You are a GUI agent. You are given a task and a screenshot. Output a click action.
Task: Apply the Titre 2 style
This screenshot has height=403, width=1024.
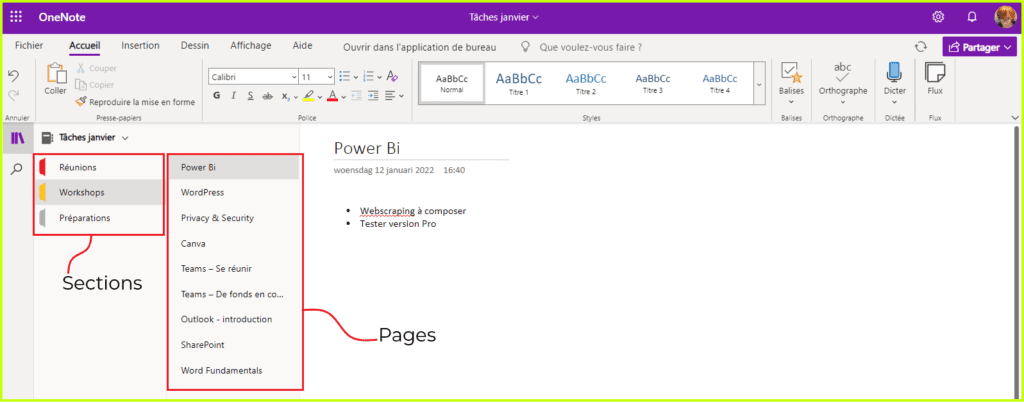coord(586,83)
